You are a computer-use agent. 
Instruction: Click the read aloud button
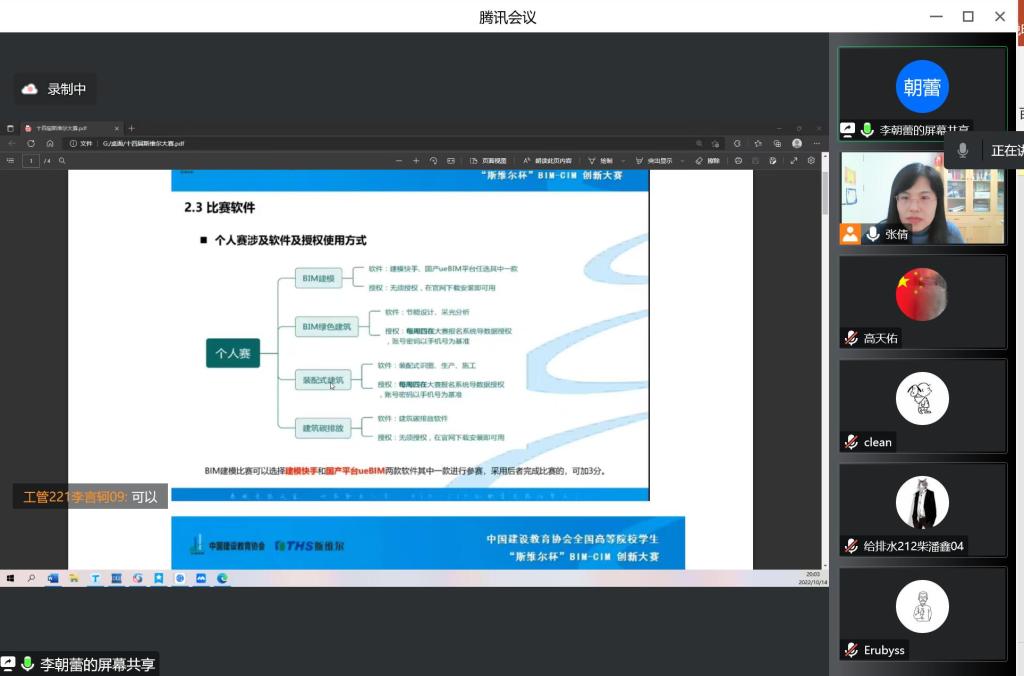(x=547, y=160)
